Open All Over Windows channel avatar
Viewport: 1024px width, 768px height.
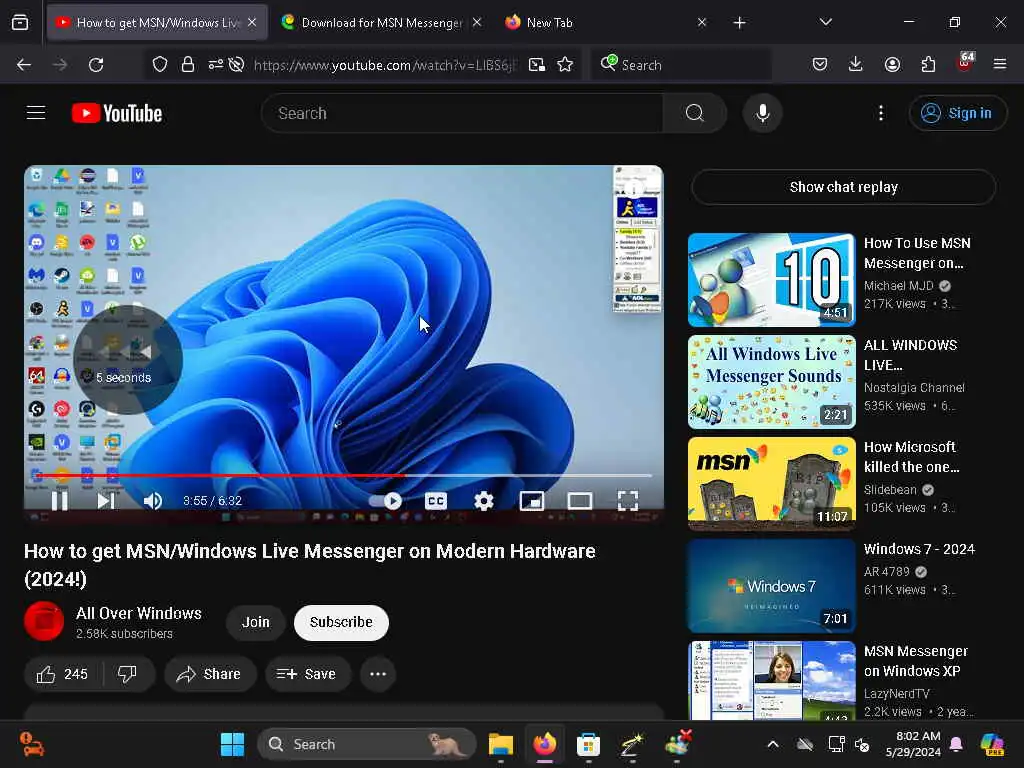click(x=44, y=621)
